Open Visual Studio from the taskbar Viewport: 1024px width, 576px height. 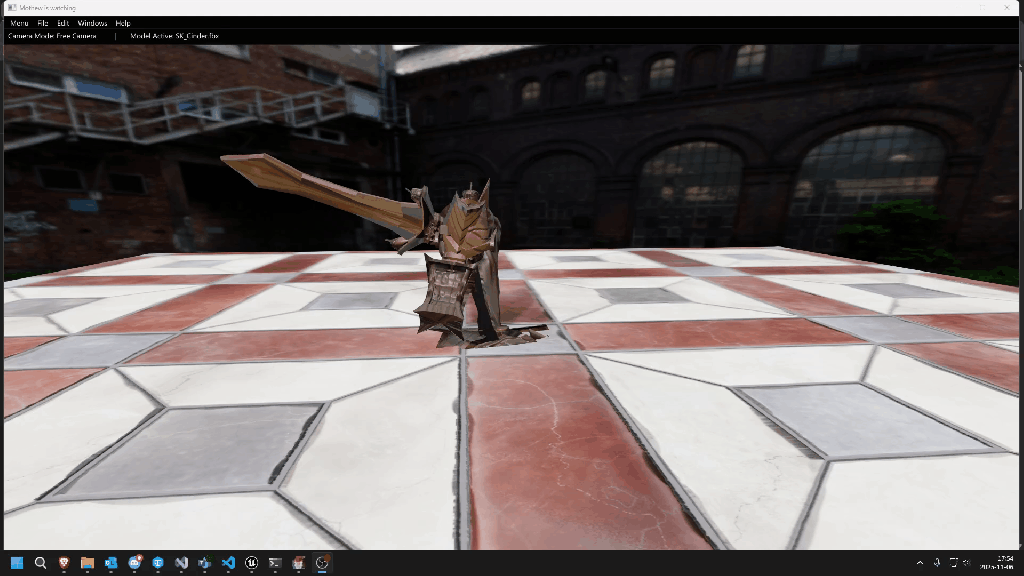pos(181,563)
